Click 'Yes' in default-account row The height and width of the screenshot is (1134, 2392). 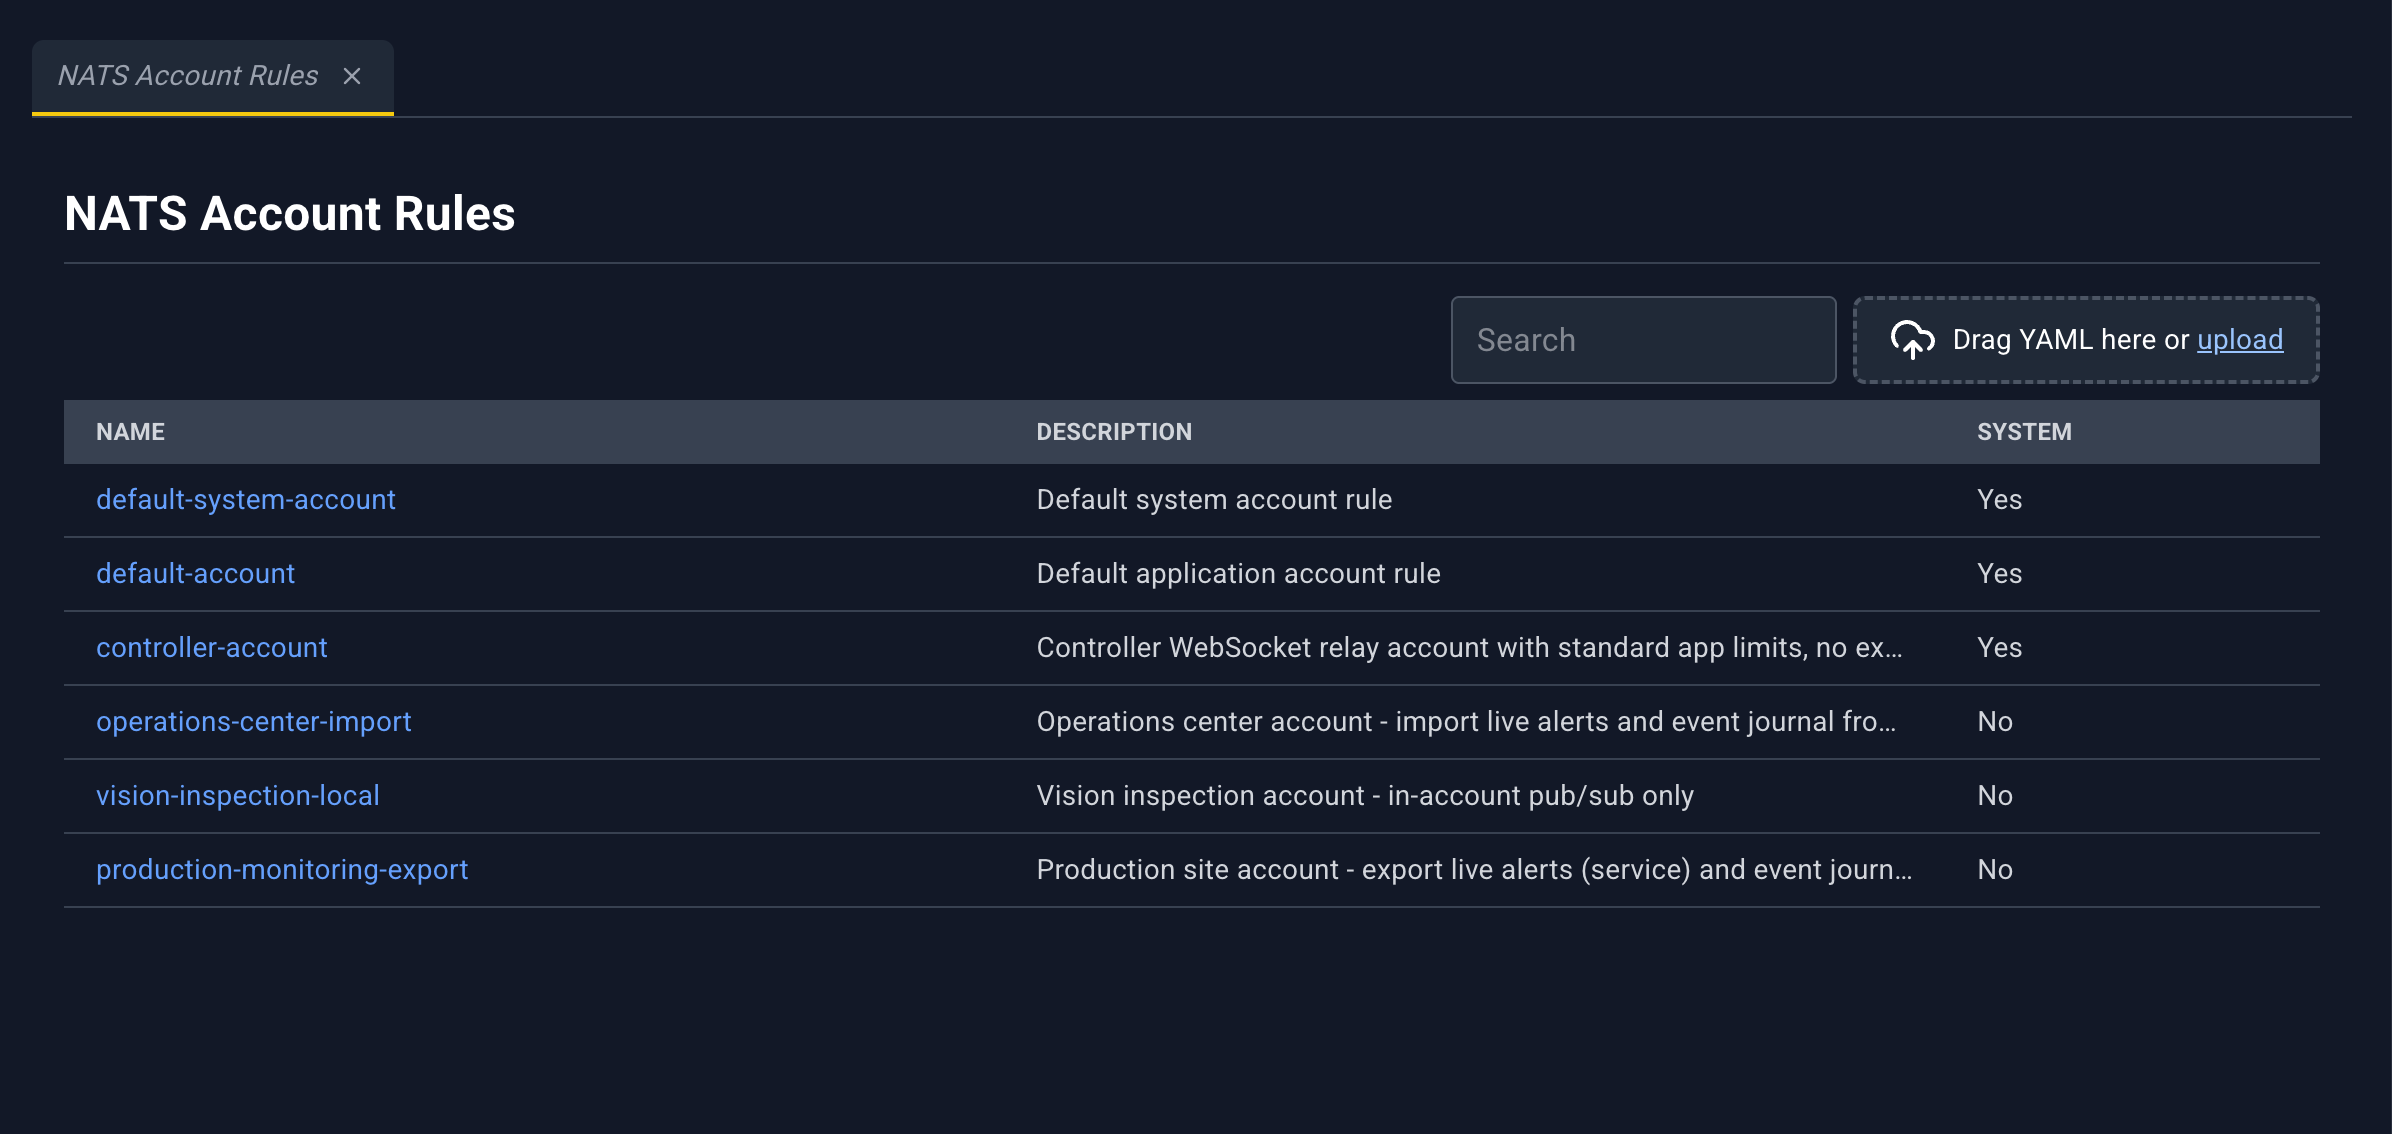pyautogui.click(x=1999, y=574)
